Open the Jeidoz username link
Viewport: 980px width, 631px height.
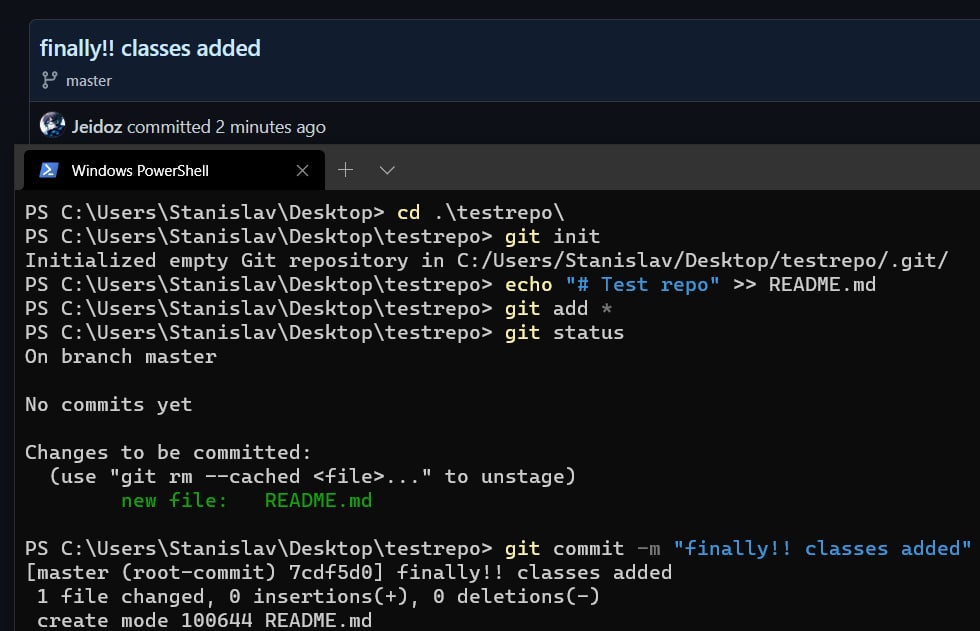[x=97, y=127]
